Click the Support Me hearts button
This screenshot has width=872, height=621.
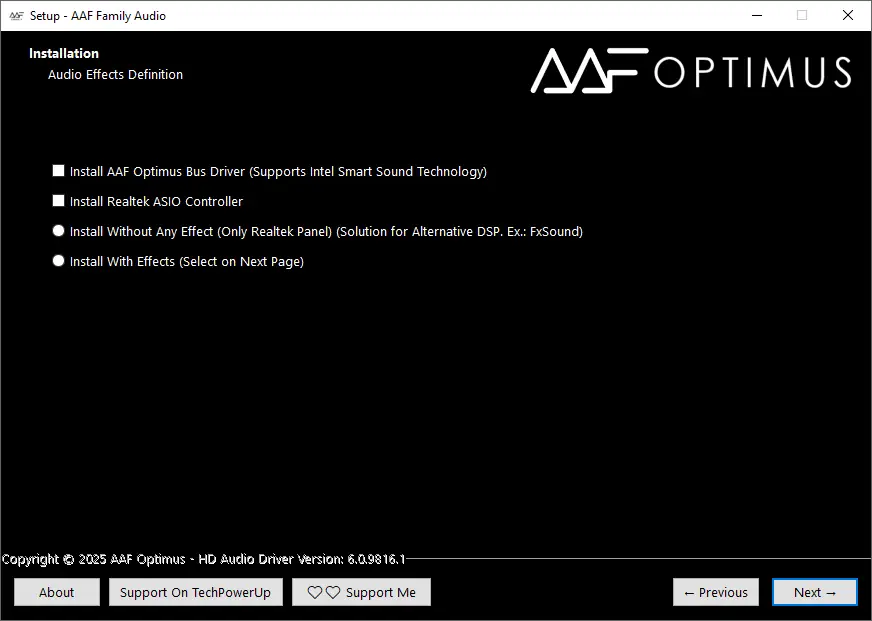(x=361, y=592)
